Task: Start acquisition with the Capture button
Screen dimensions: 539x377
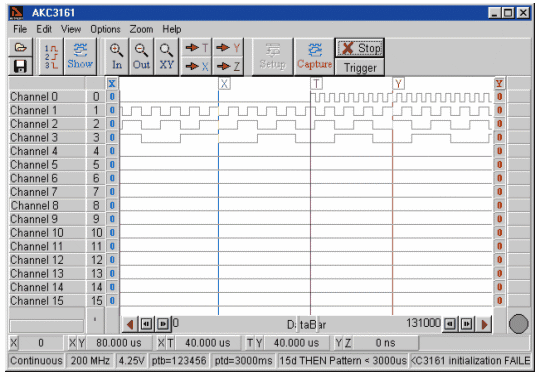Action: click(315, 57)
